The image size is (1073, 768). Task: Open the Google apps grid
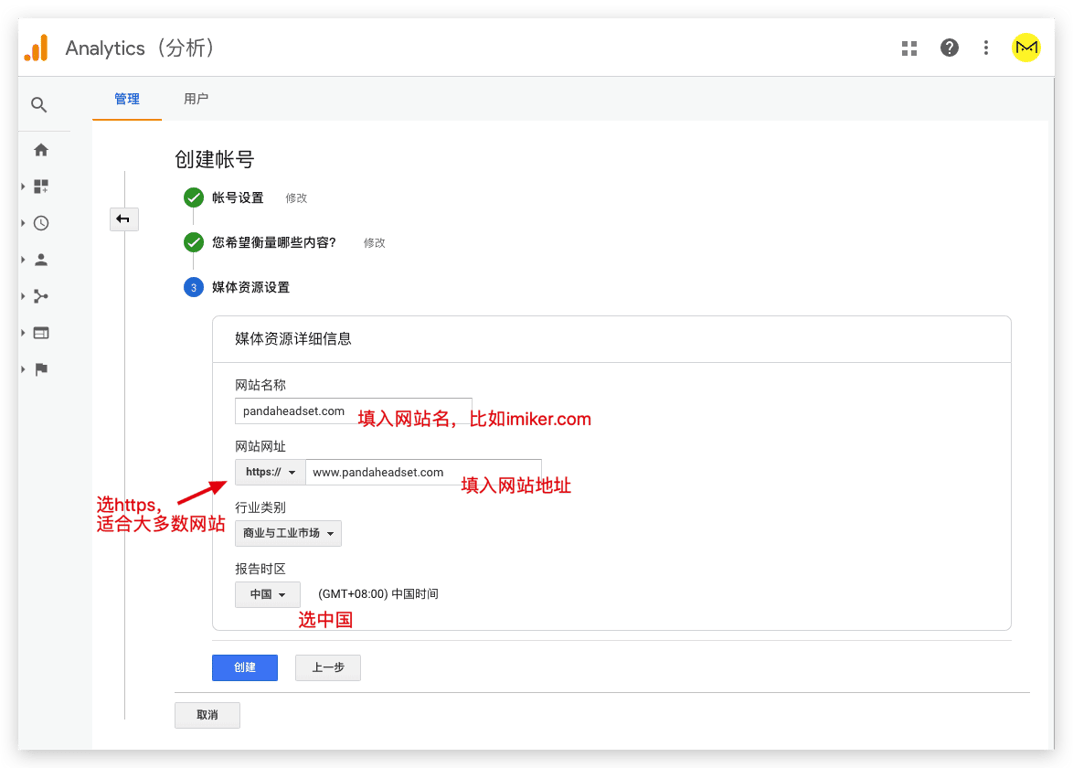coord(909,48)
